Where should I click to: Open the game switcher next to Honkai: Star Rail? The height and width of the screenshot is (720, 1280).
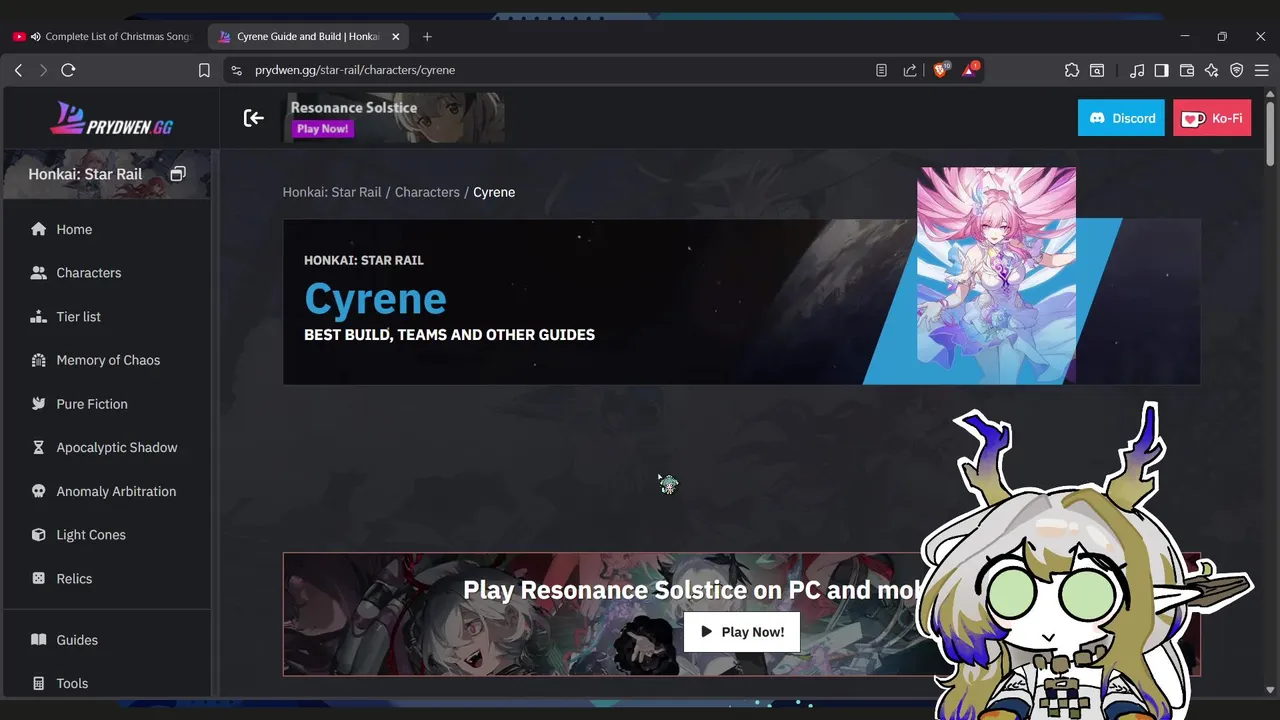(178, 174)
